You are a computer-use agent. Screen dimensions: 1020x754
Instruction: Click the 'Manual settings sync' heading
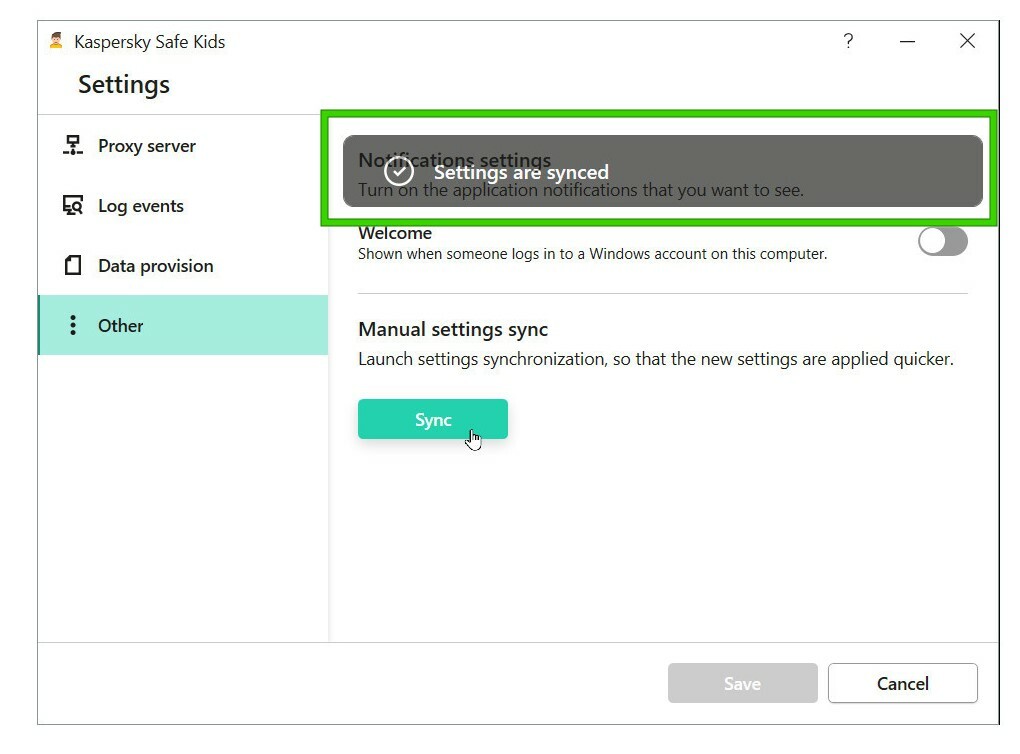(453, 329)
